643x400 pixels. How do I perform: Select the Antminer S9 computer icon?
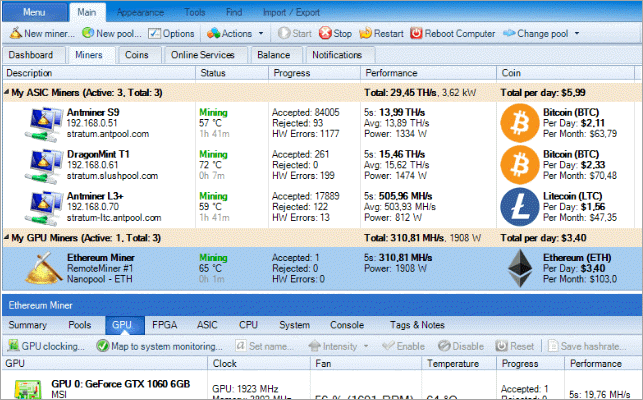(43, 123)
